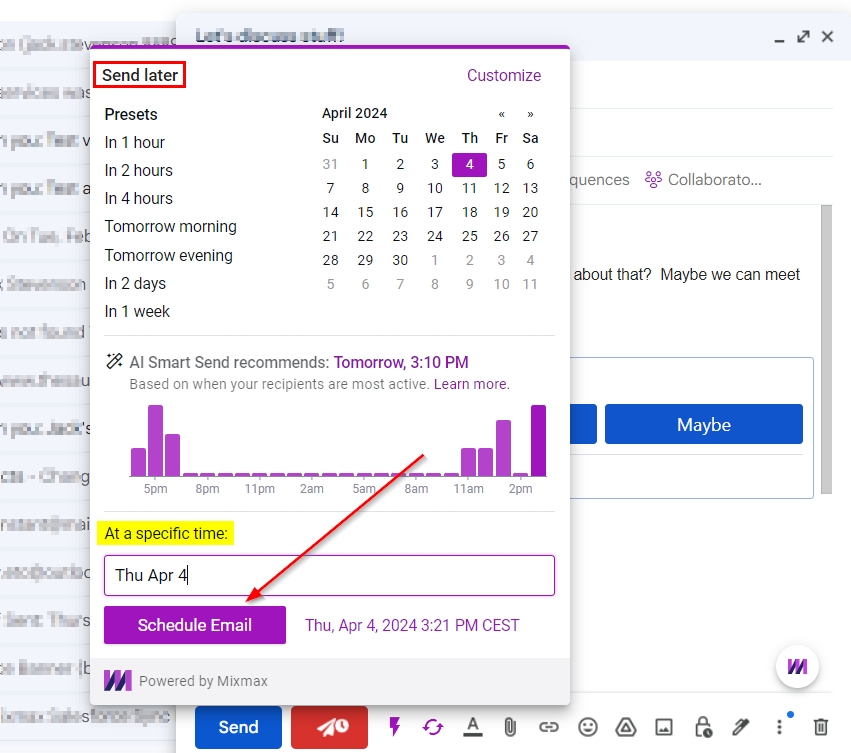The width and height of the screenshot is (851, 753).
Task: Go to previous month in calendar
Action: (501, 114)
